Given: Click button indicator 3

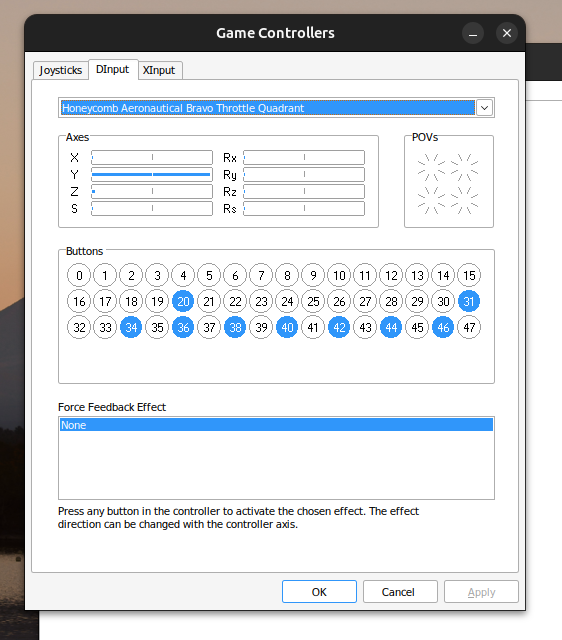Looking at the screenshot, I should click(x=157, y=276).
